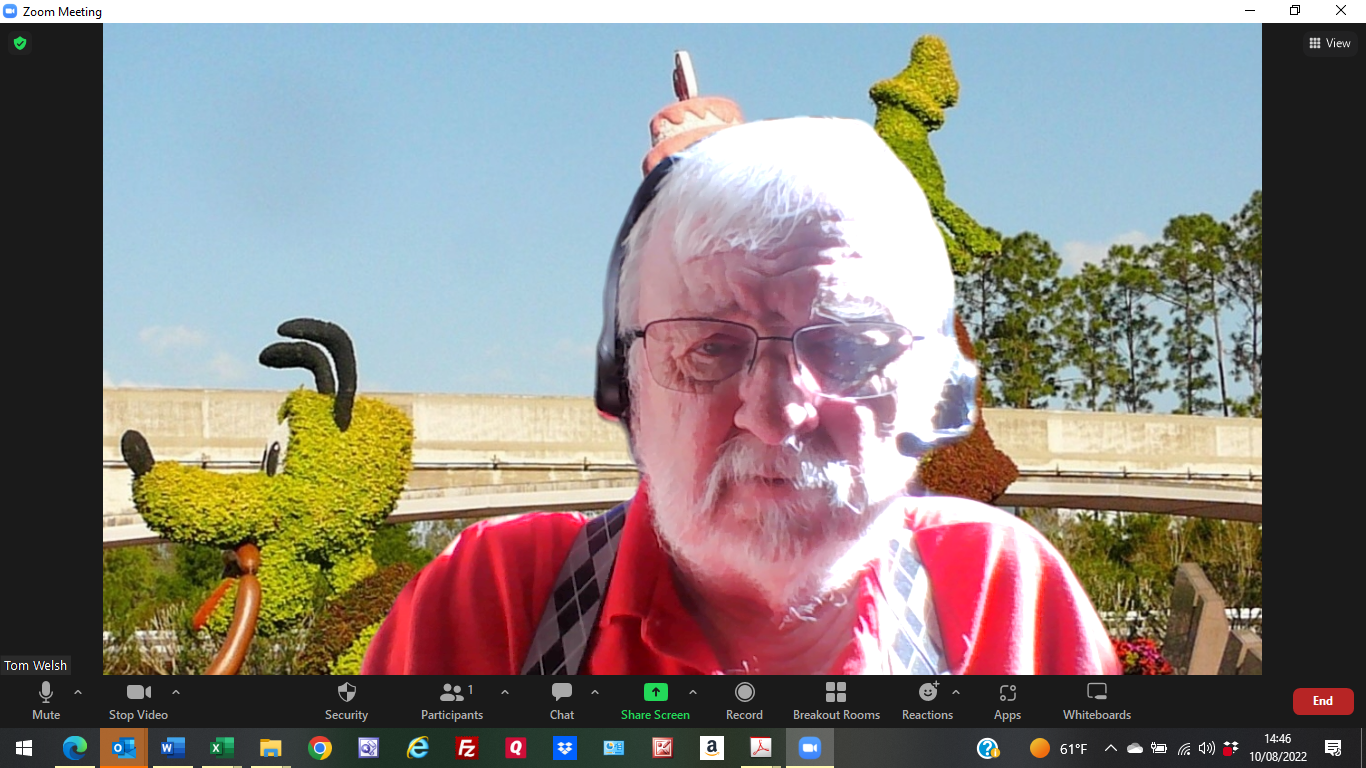1366x768 pixels.
Task: Open share options arrow beside Share Screen
Action: tap(692, 692)
